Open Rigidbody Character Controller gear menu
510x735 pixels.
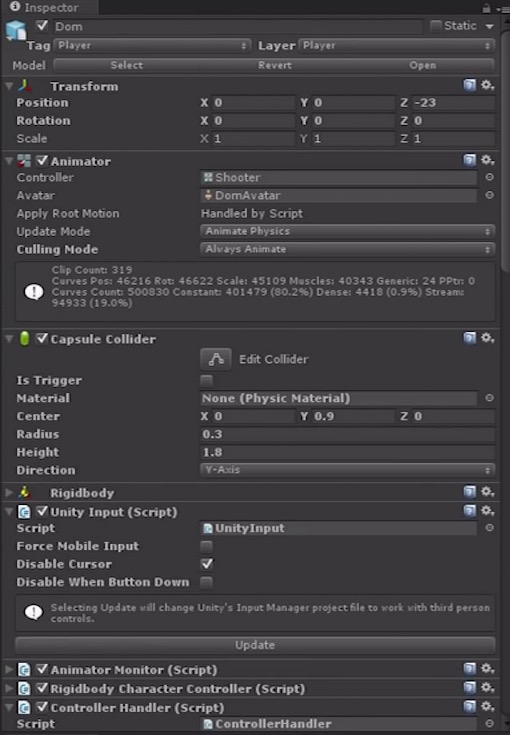click(x=488, y=688)
